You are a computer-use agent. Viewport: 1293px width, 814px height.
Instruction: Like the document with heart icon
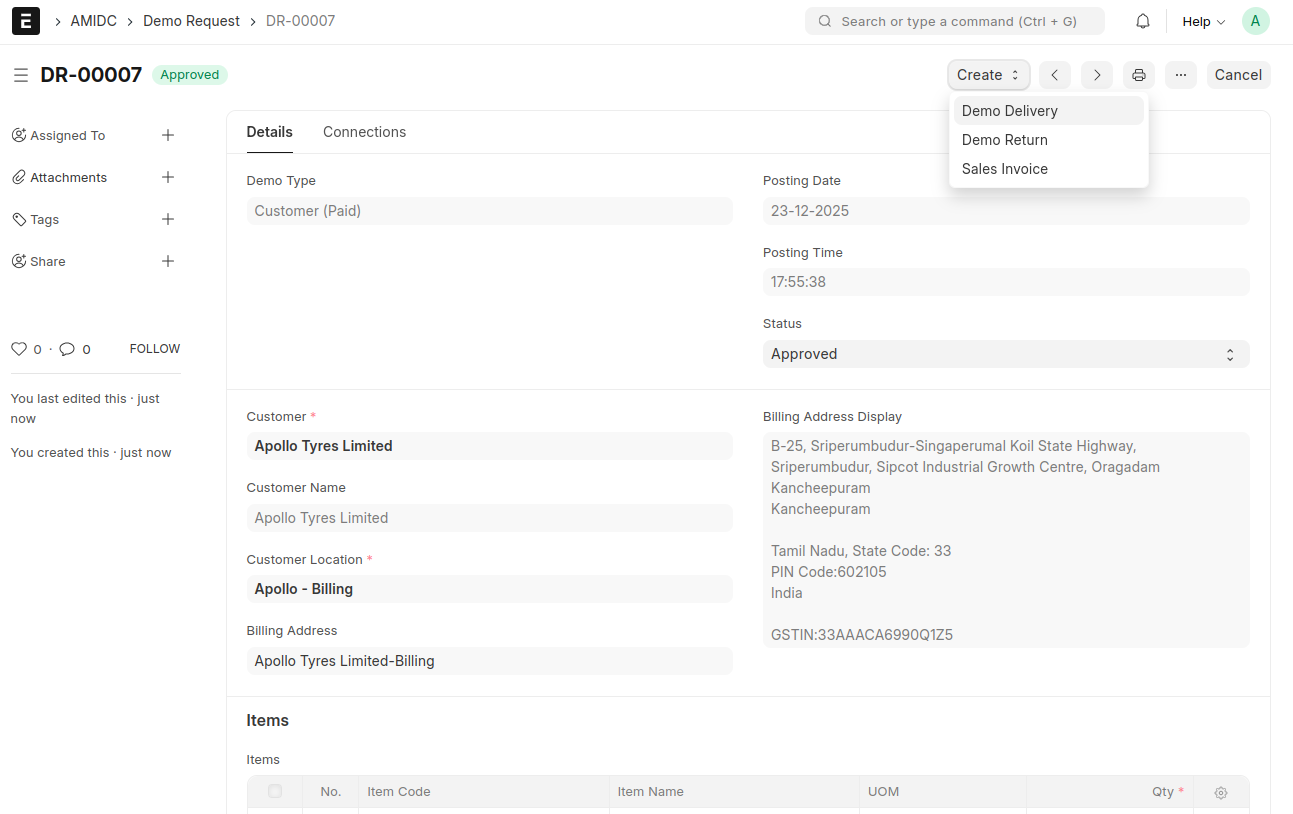click(x=18, y=349)
